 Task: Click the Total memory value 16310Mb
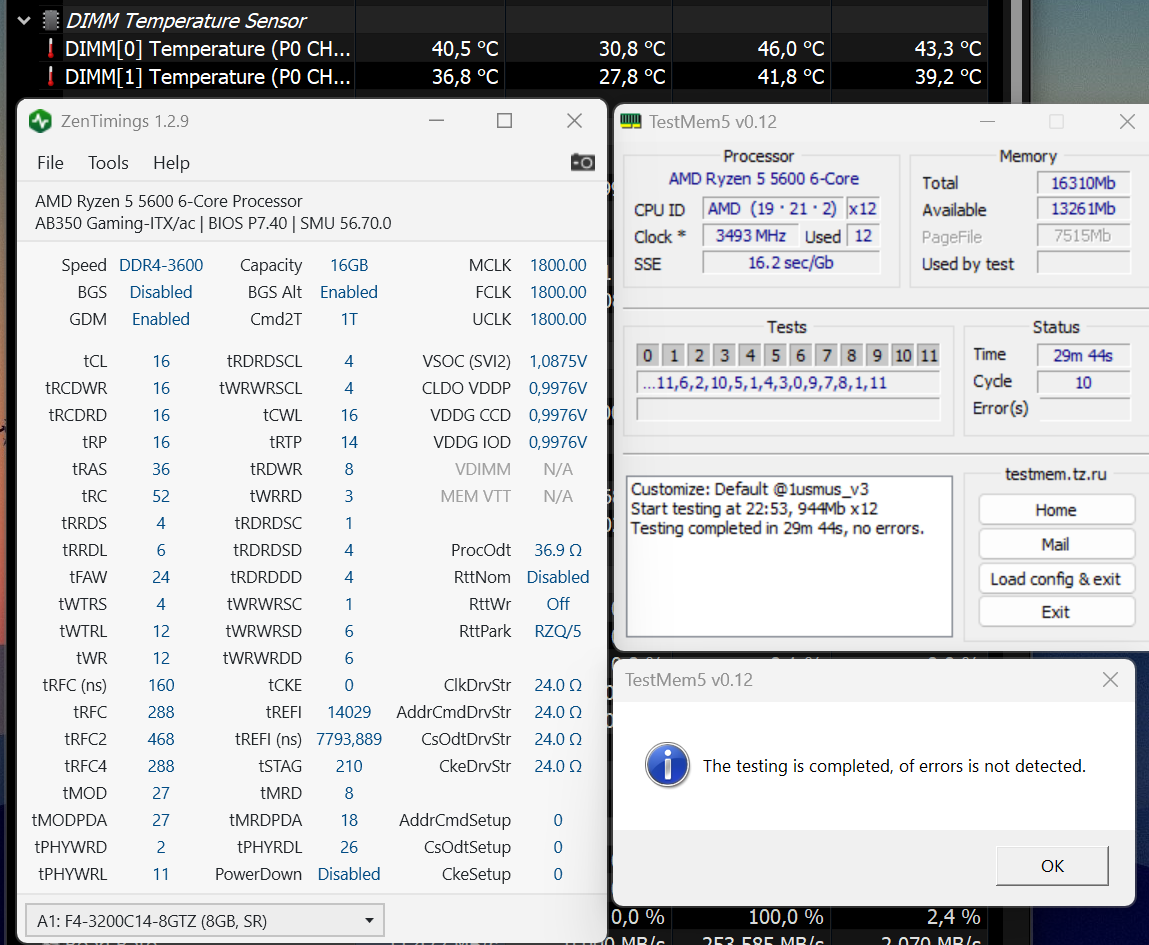click(1083, 182)
